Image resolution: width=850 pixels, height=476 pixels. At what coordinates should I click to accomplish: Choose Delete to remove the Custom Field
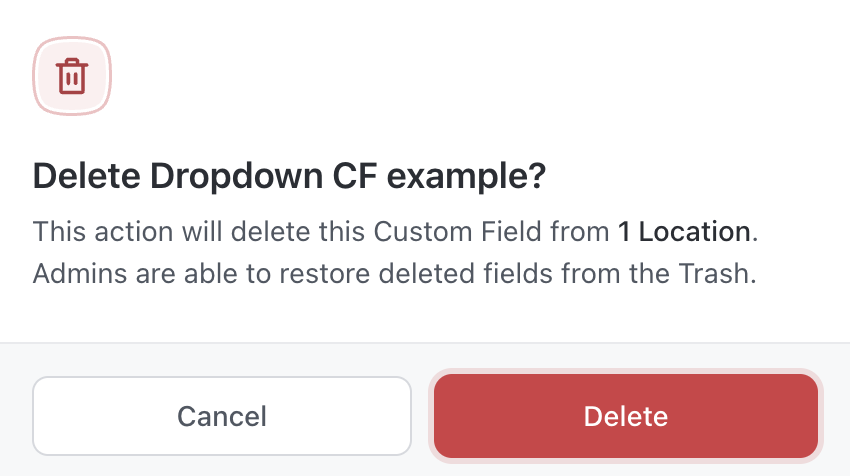pyautogui.click(x=626, y=416)
